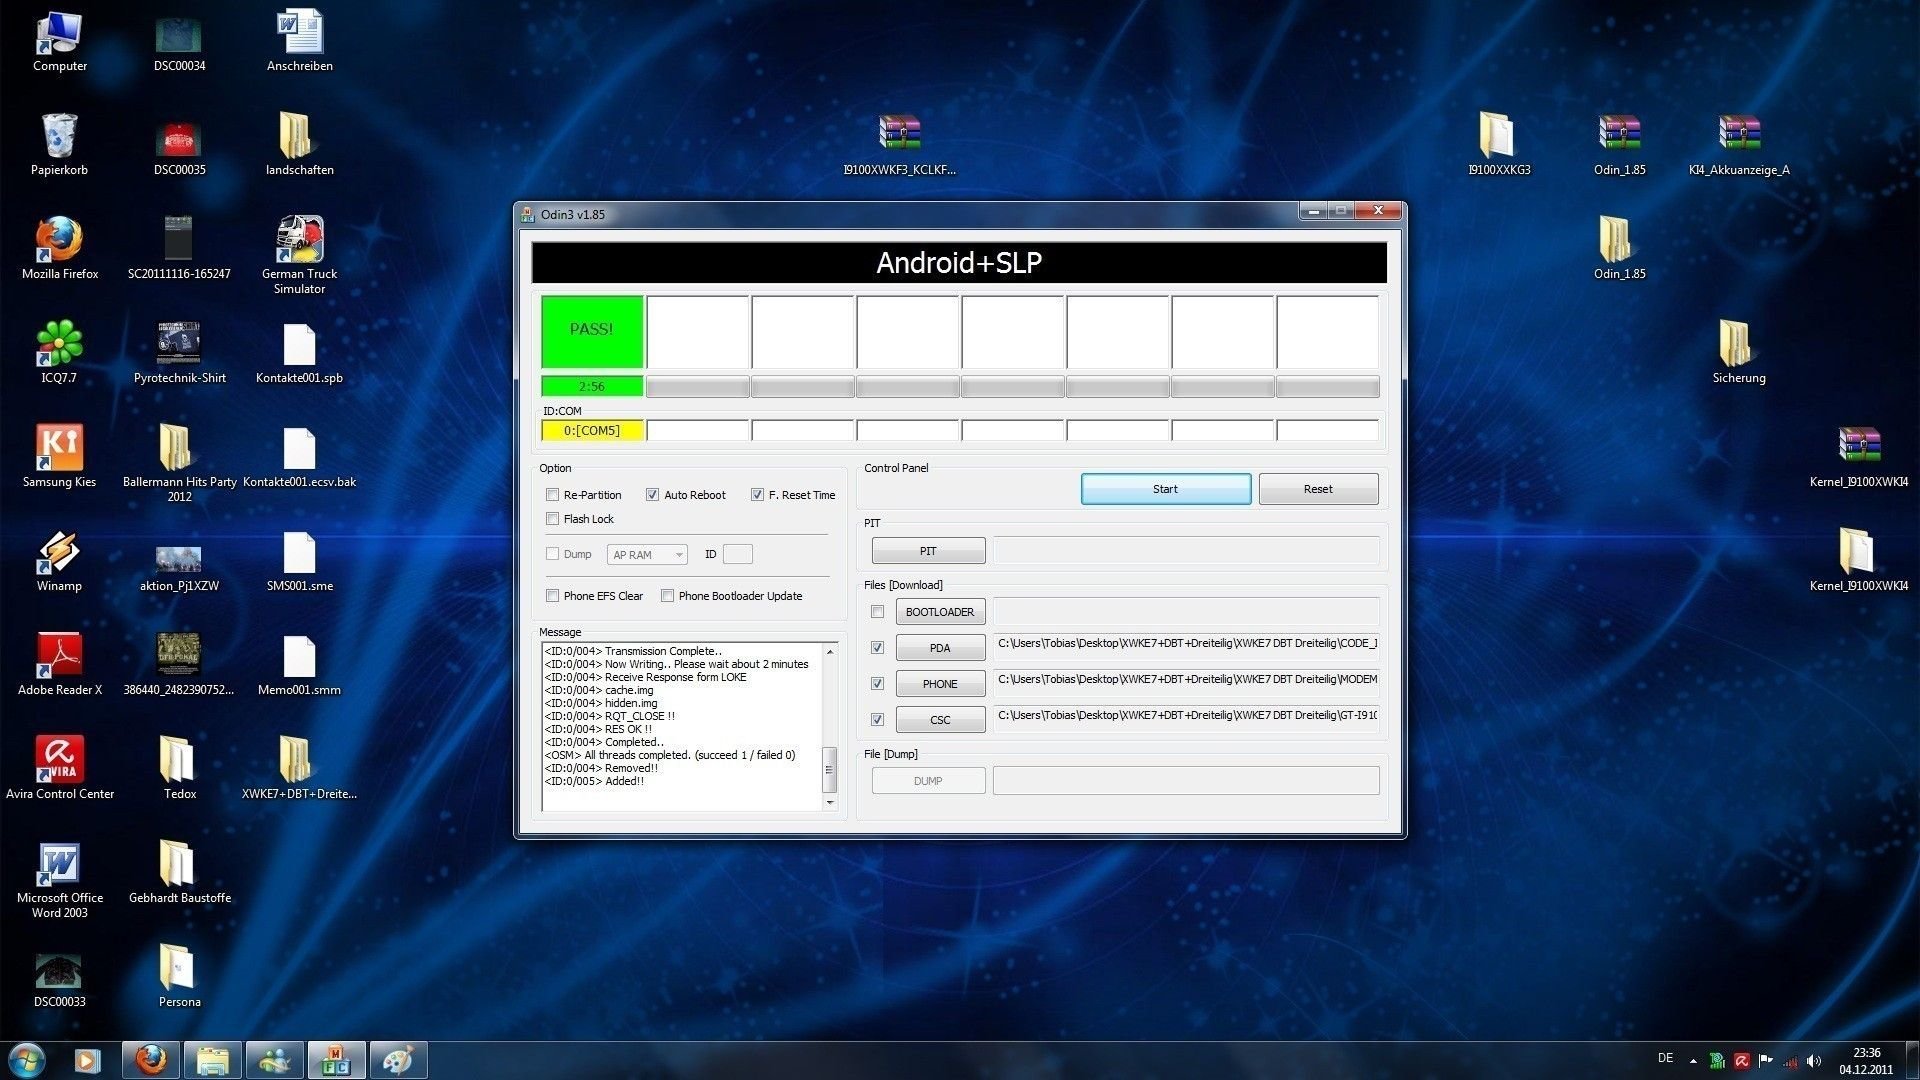
Task: Open the Winamp desktop shortcut
Action: tap(59, 561)
